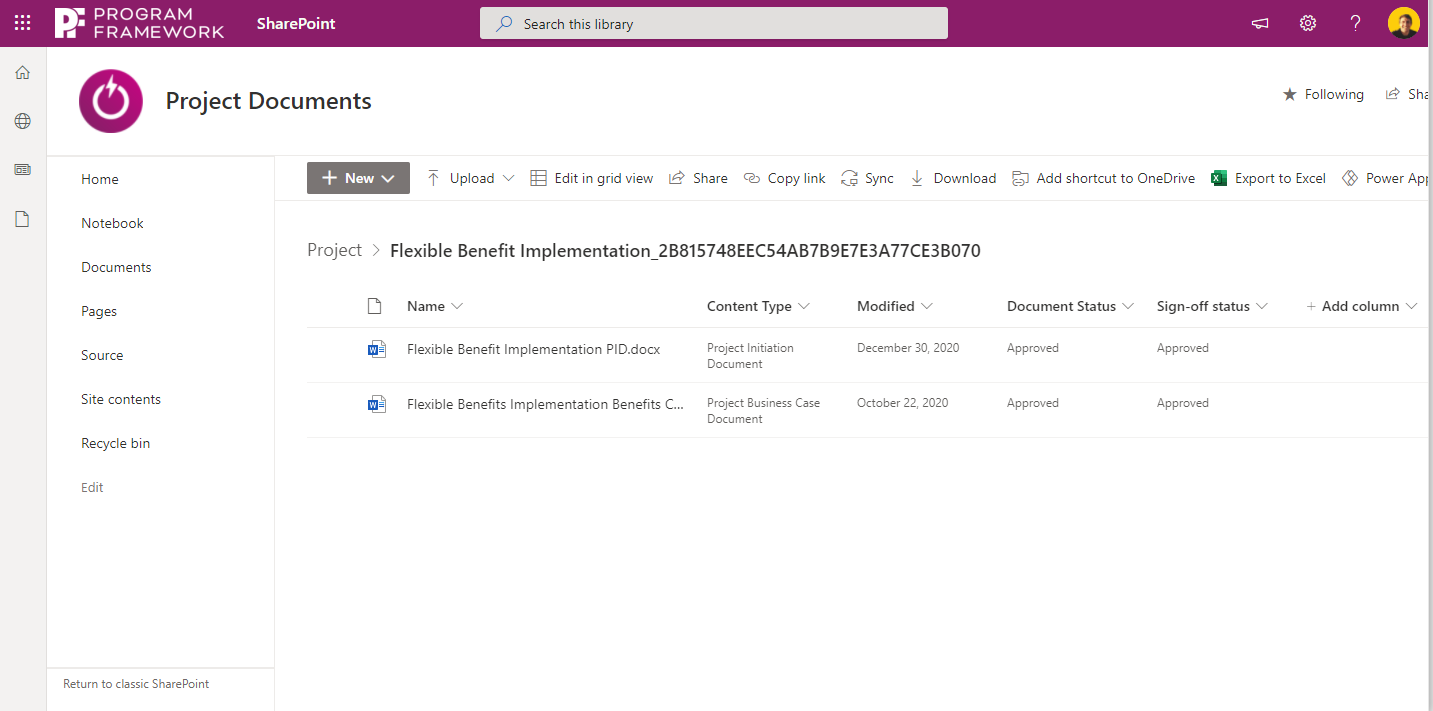Open the news icon in left rail
The width and height of the screenshot is (1433, 711).
(22, 170)
